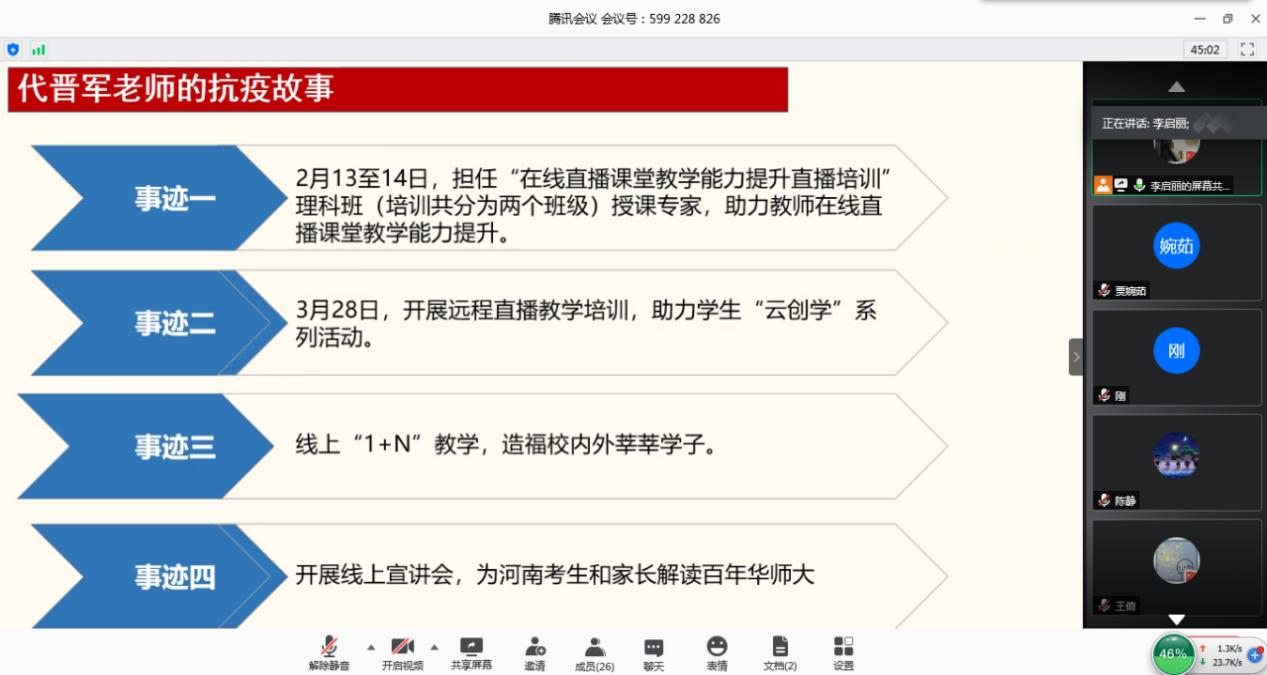1267x675 pixels.
Task: Open audio options arrow beside 解除静音
Action: [371, 646]
